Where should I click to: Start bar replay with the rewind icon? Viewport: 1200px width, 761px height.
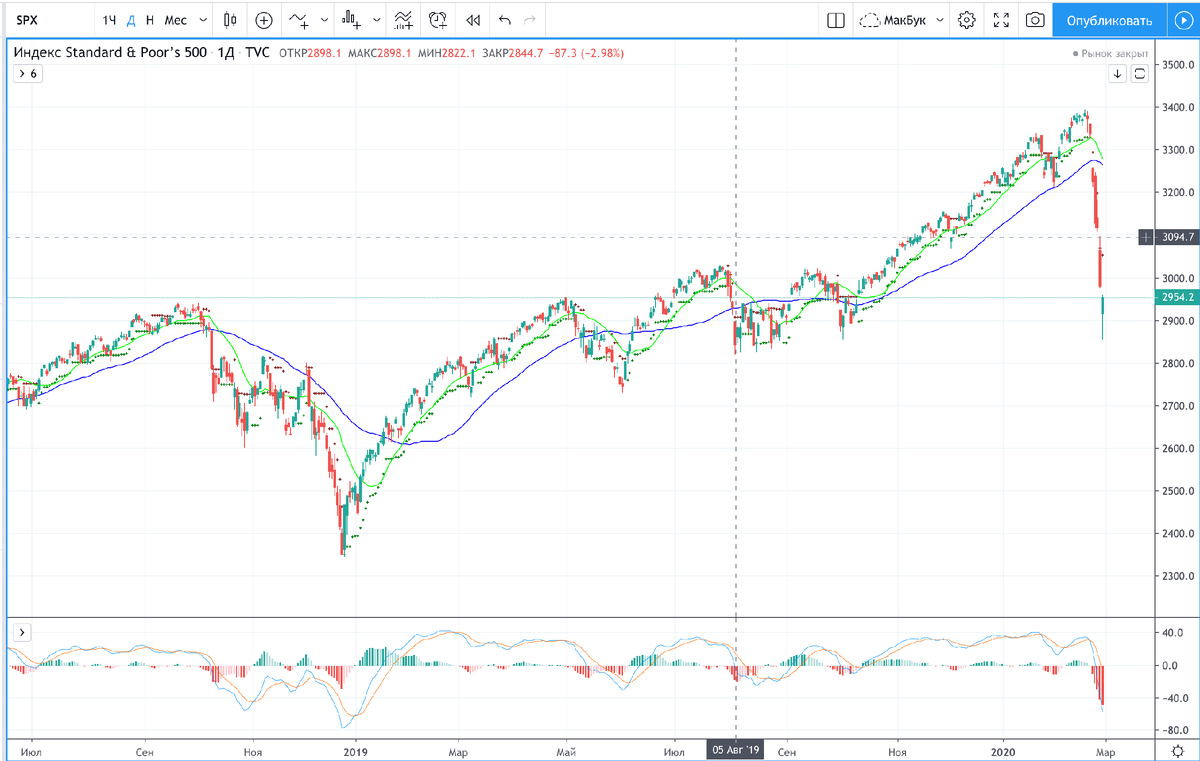click(x=472, y=20)
